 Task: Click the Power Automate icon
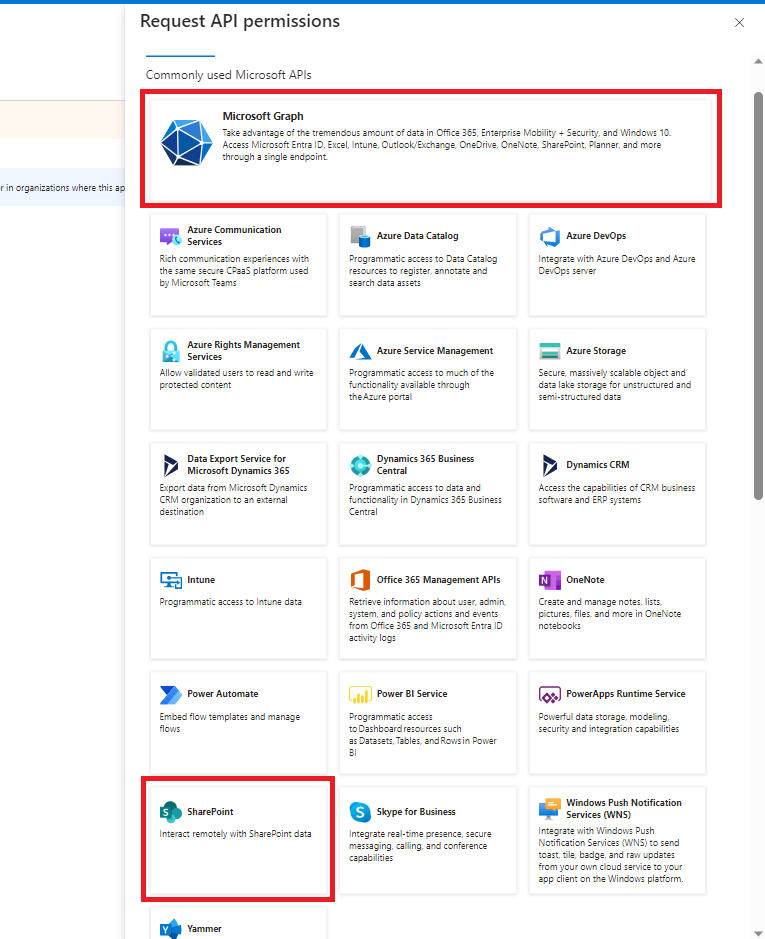(x=171, y=695)
